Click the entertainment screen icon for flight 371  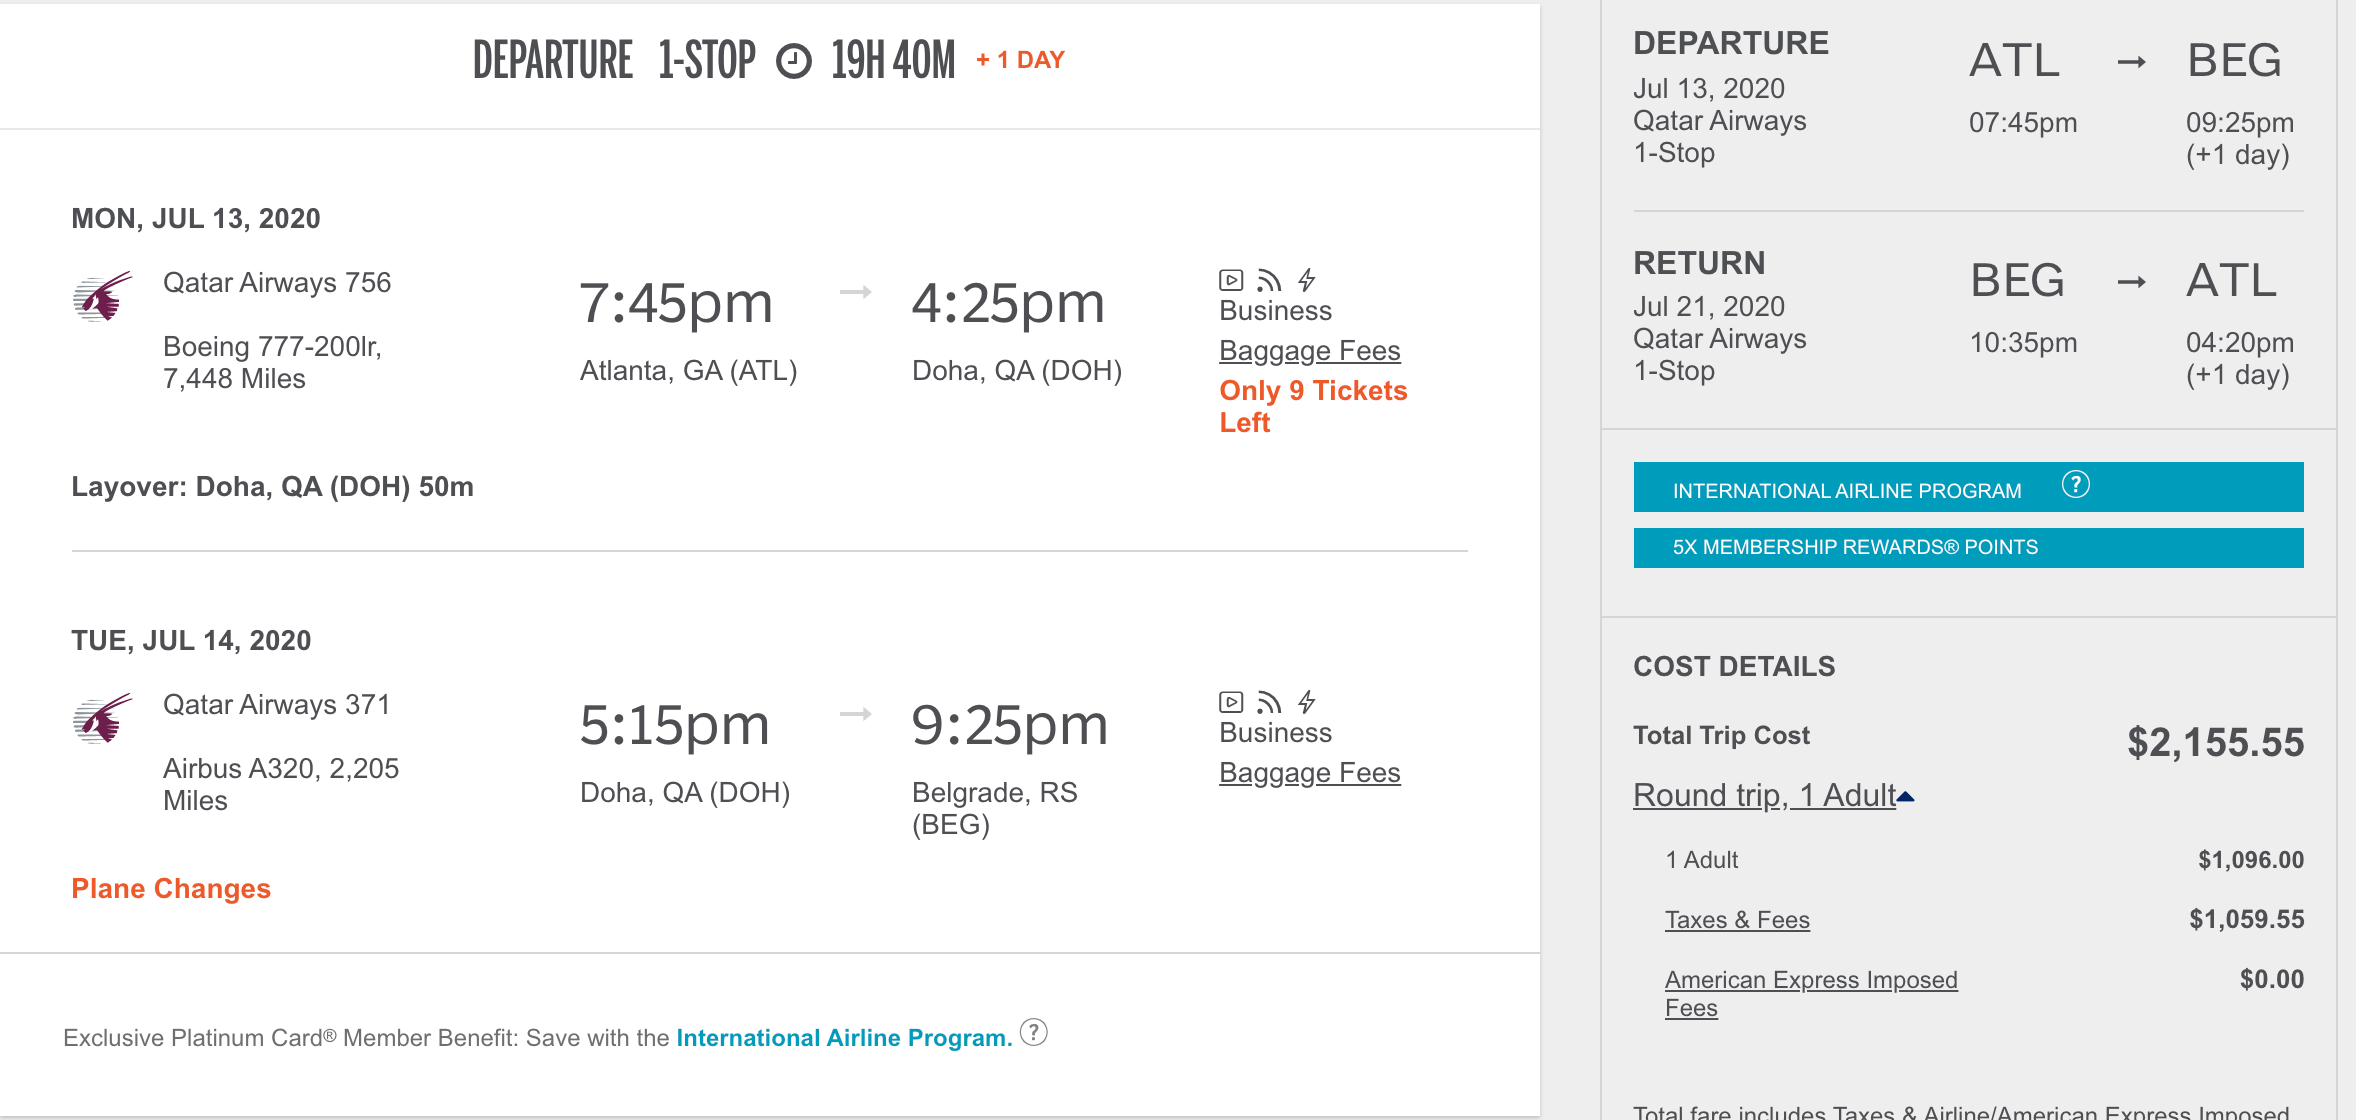click(1231, 702)
